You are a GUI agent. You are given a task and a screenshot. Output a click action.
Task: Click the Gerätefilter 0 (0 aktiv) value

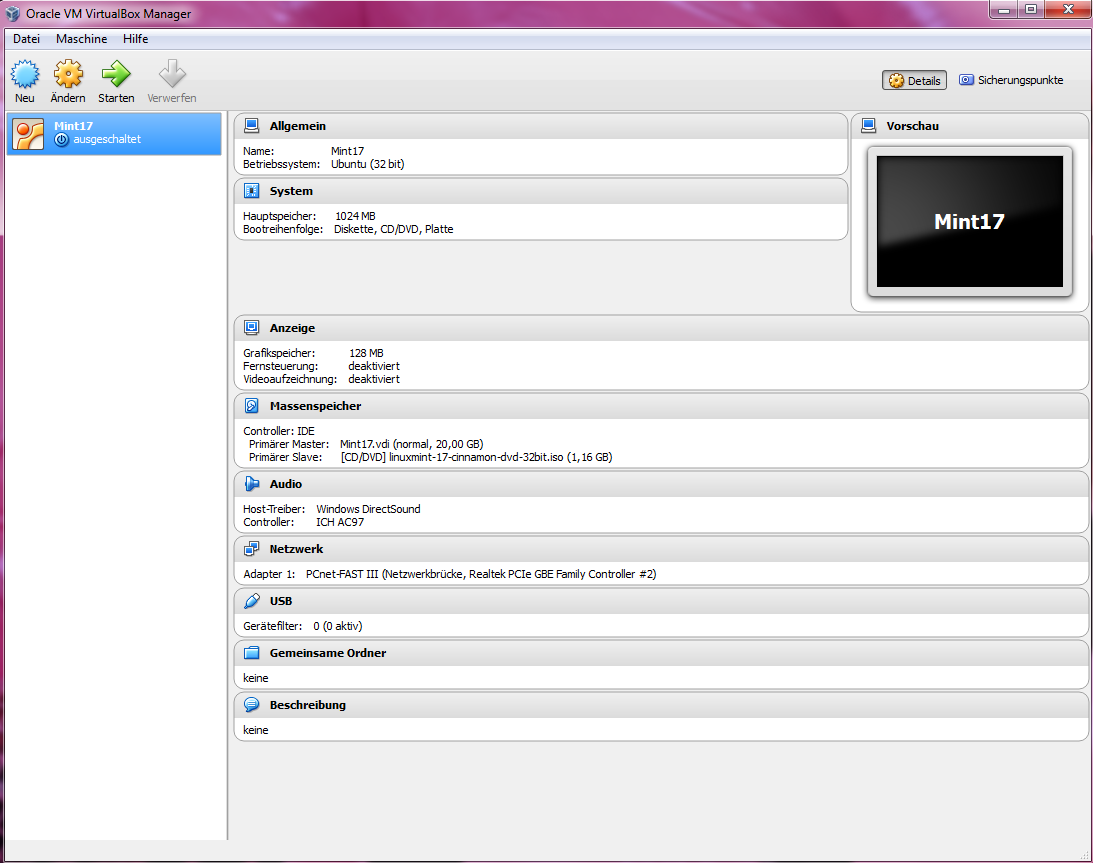(337, 626)
